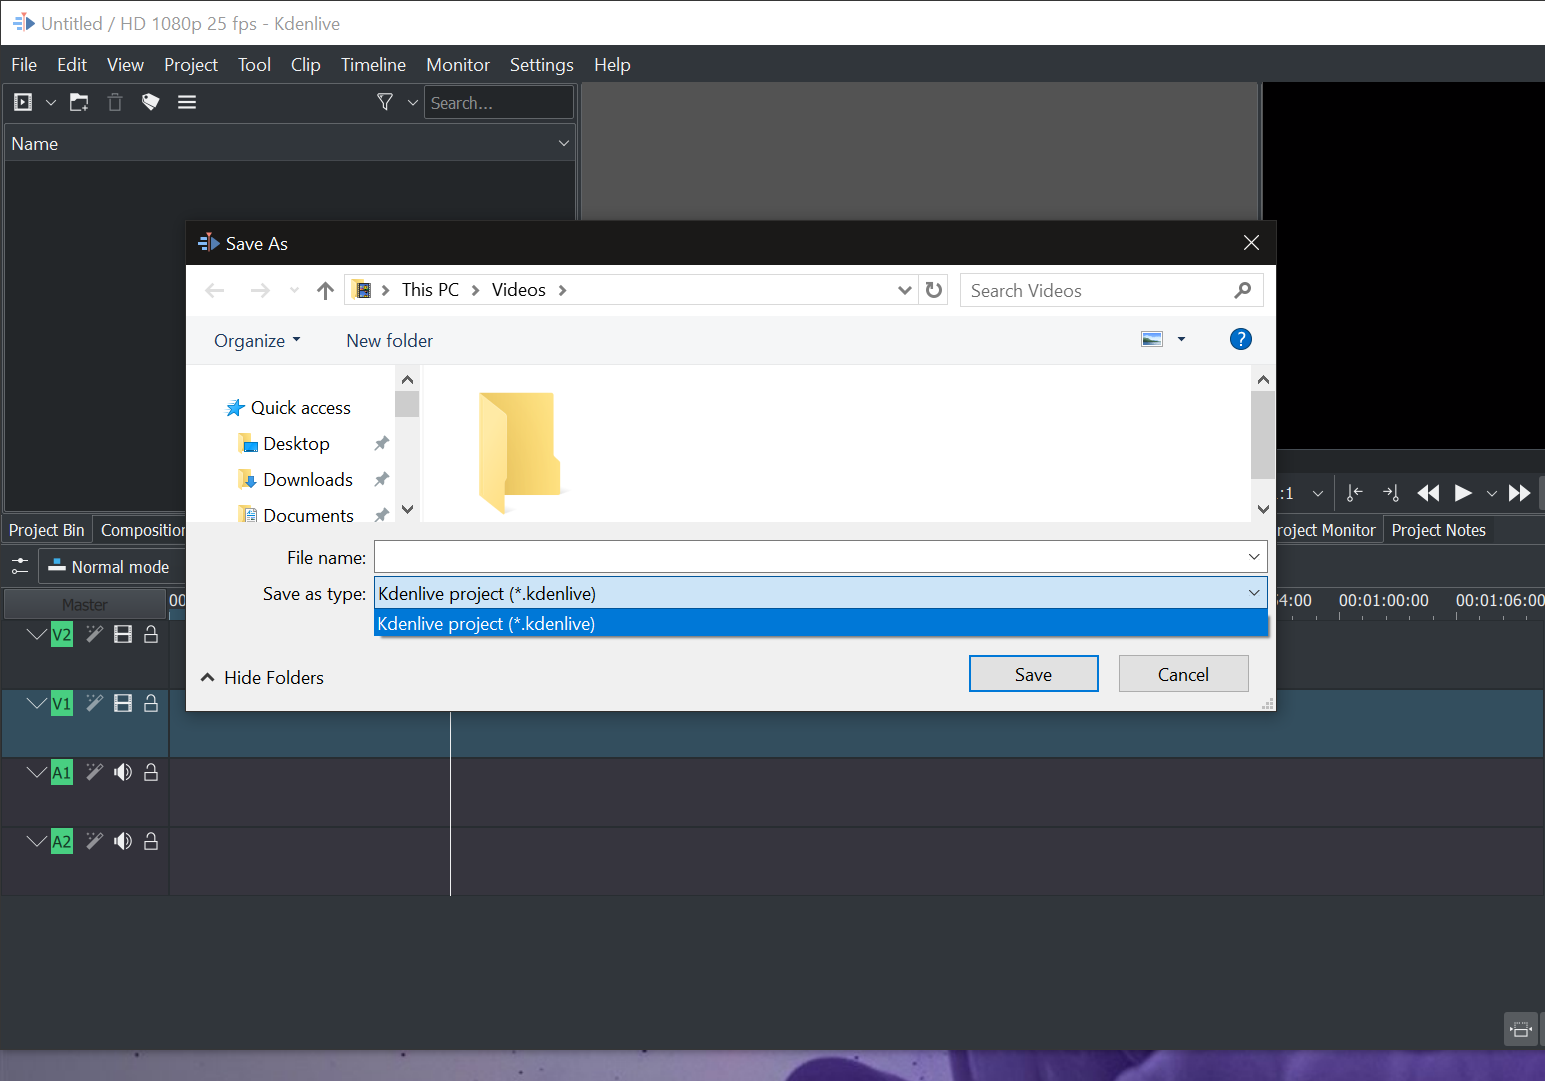Viewport: 1545px width, 1081px height.
Task: Switch to the Project Notes tab
Action: click(1438, 530)
